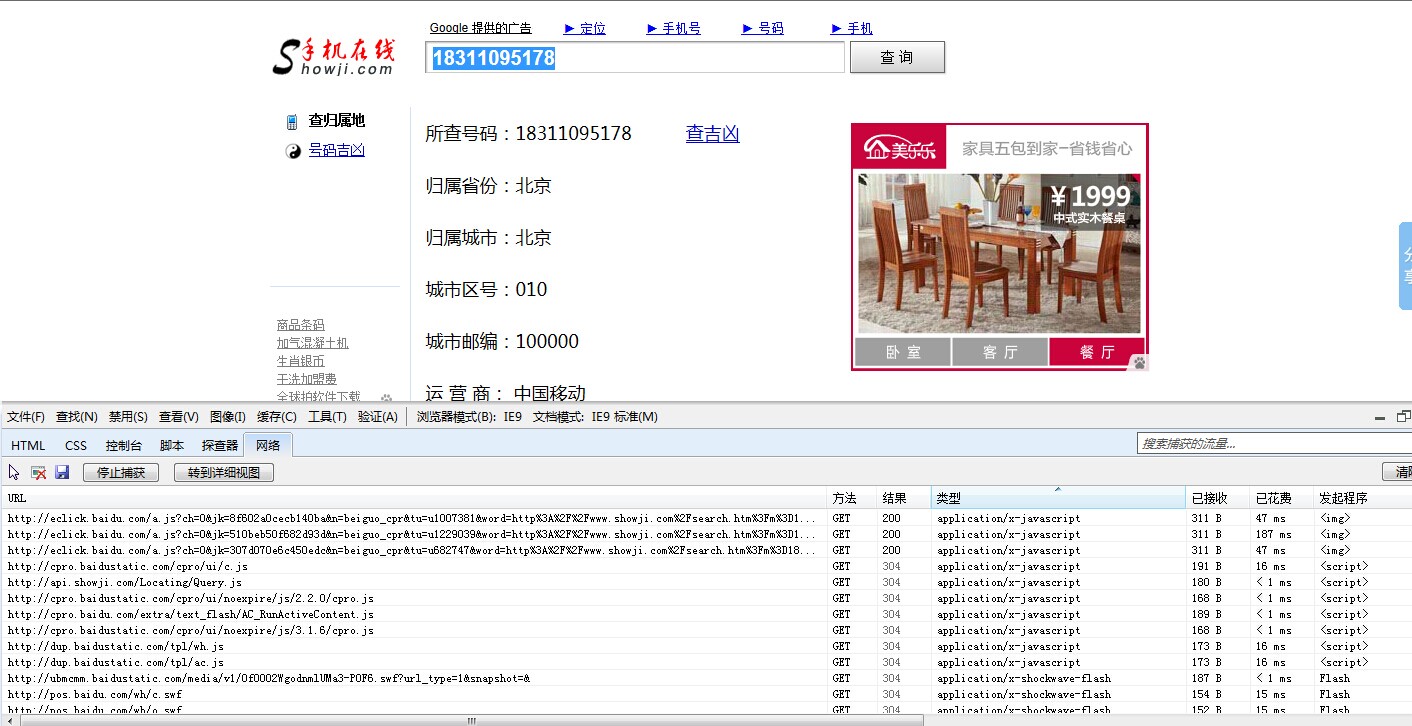Click the 美乐乐 brand logo in the ad
Screen dimensions: 1412x726
coord(900,149)
